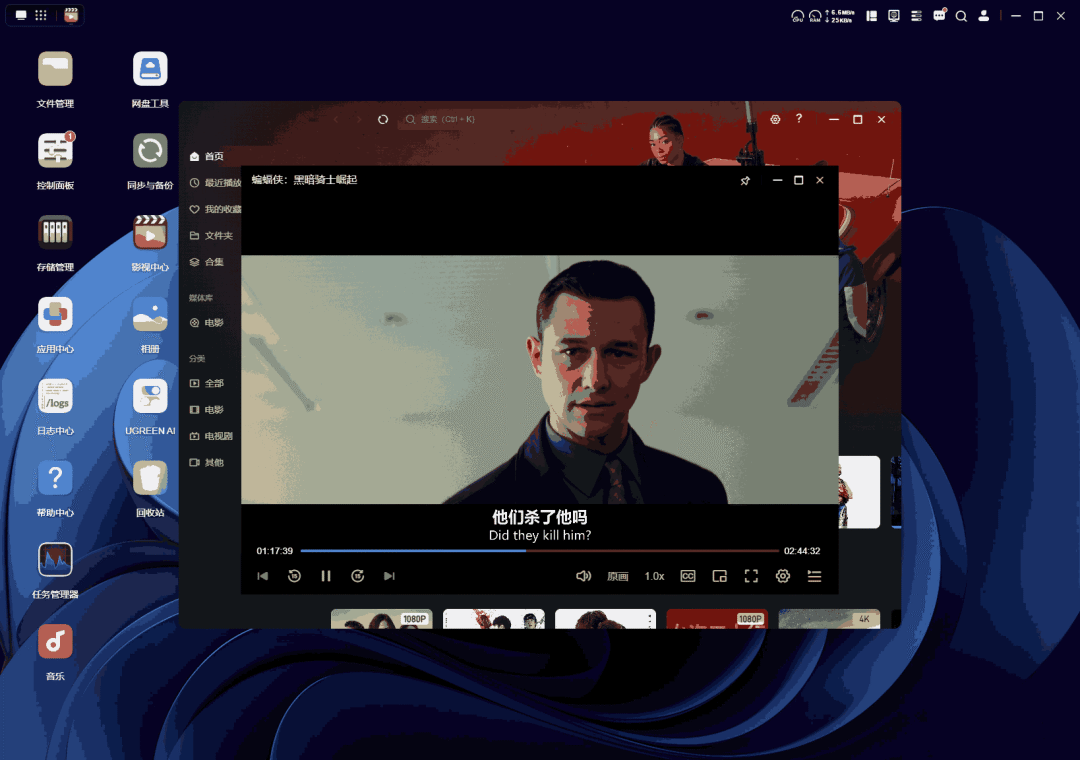
Task: Open 合集 collections in the sidebar
Action: click(x=207, y=262)
